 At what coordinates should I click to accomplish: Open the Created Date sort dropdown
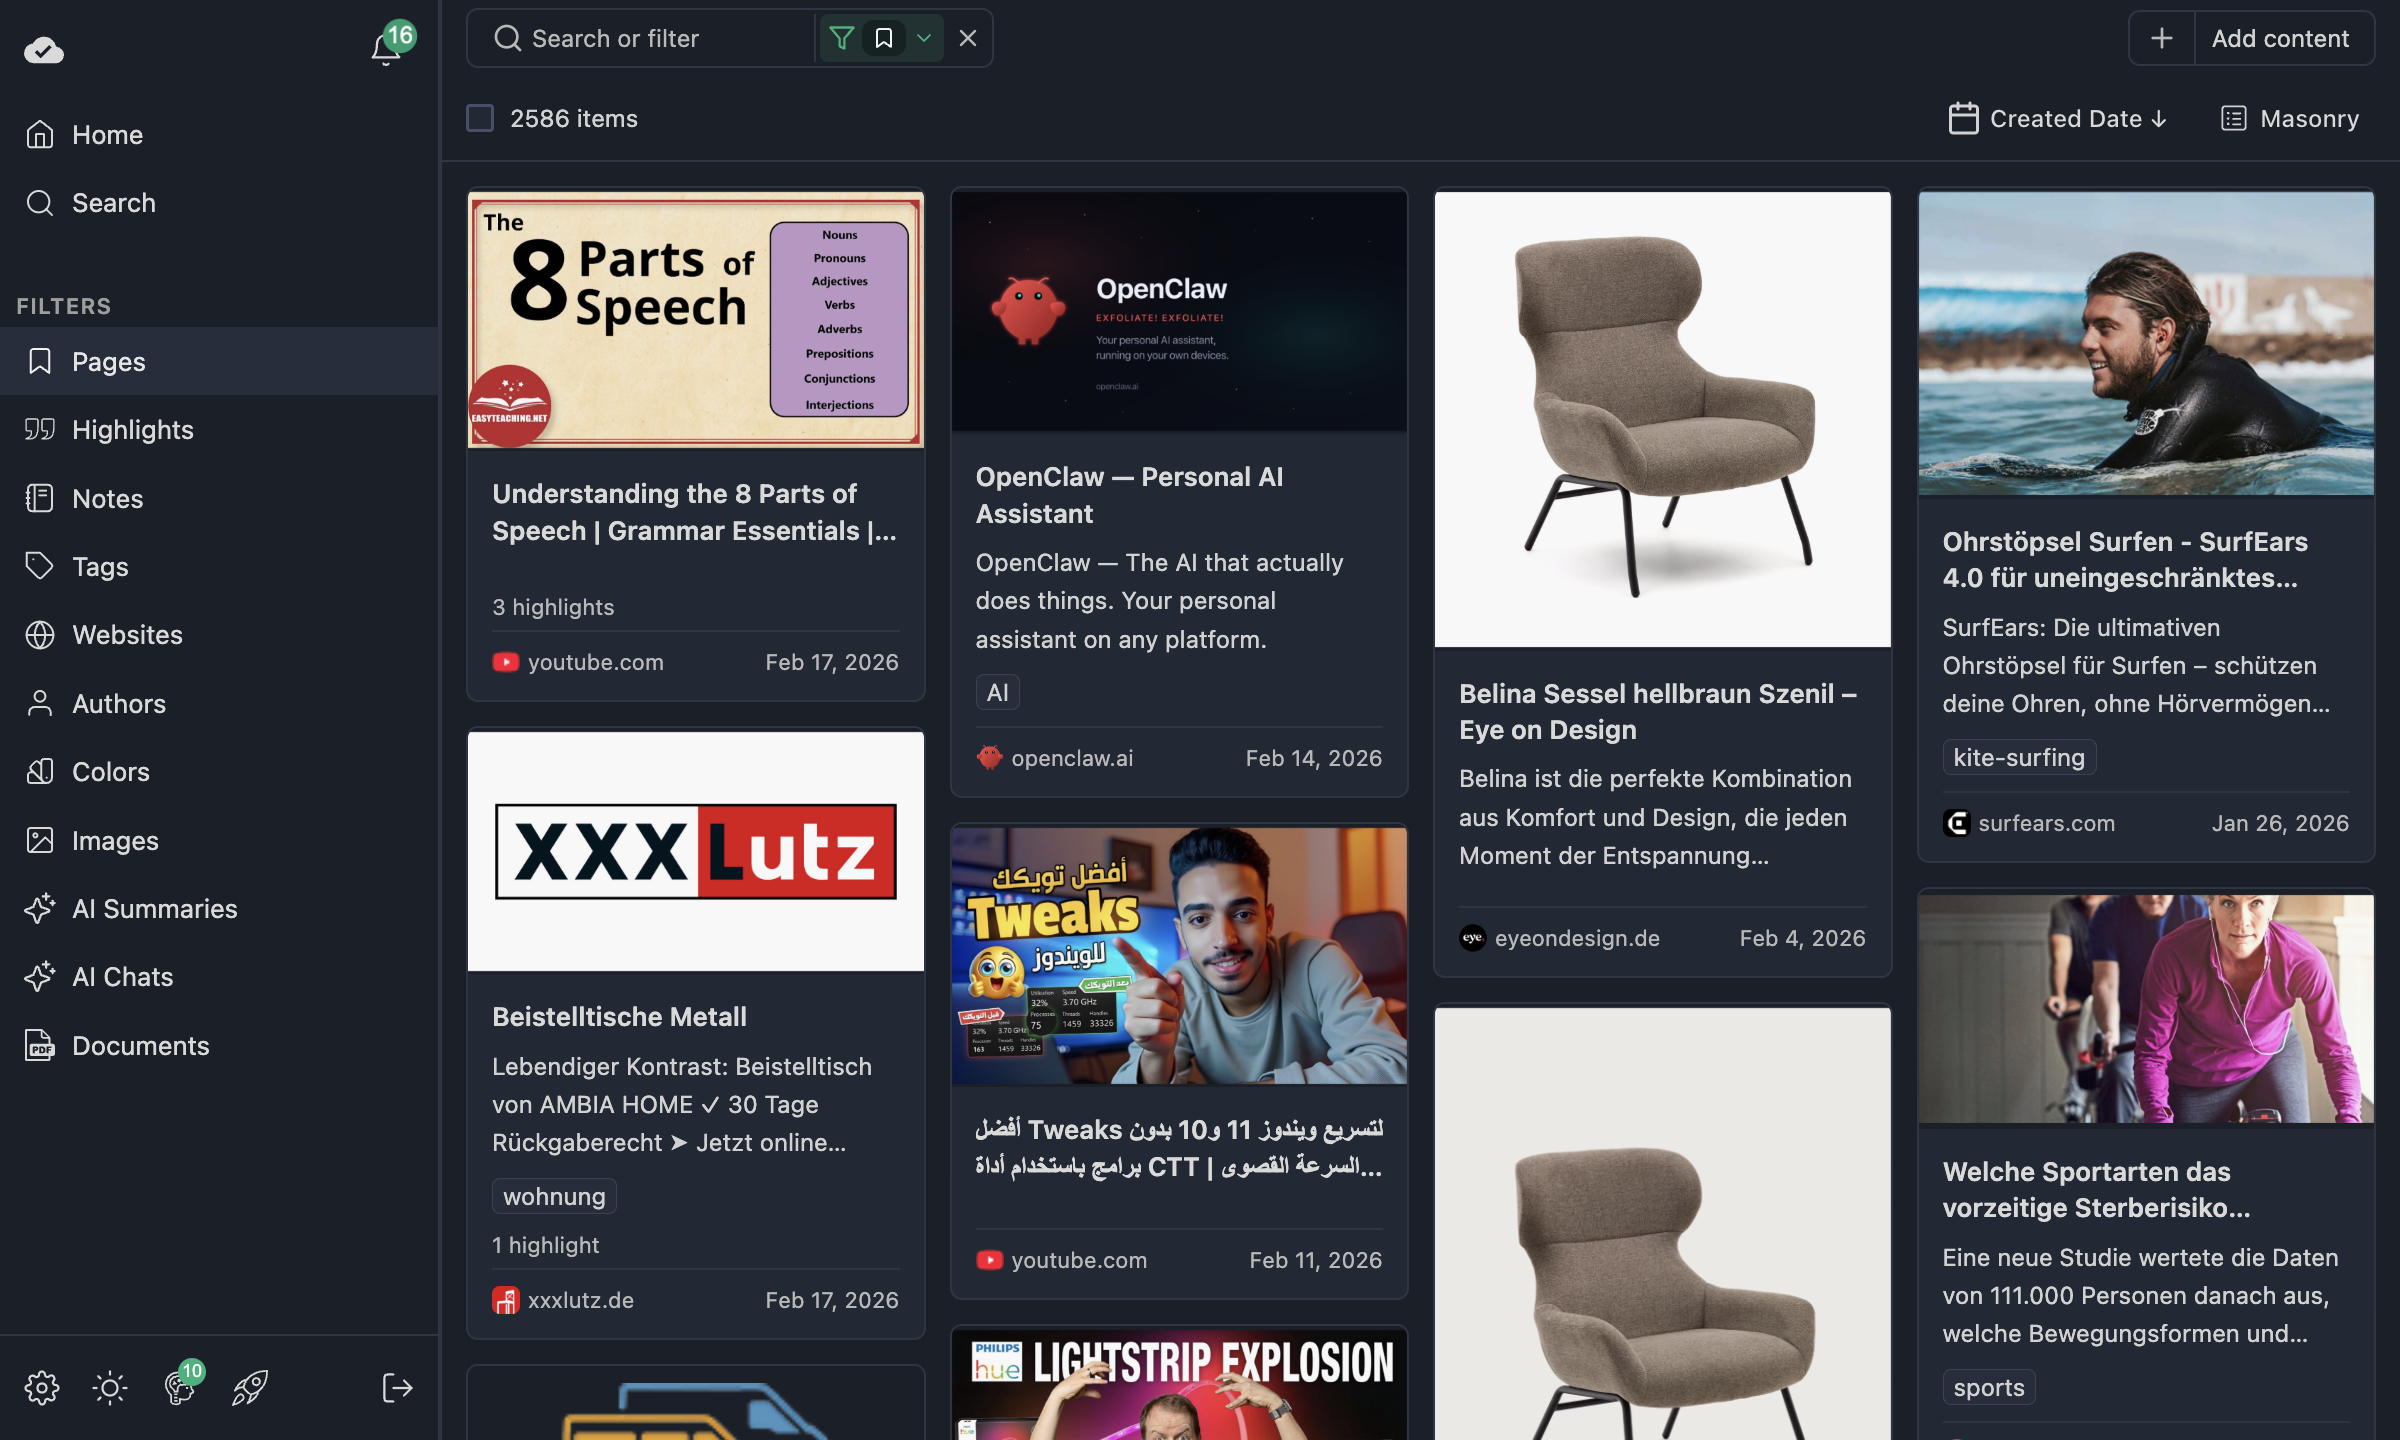[2058, 118]
